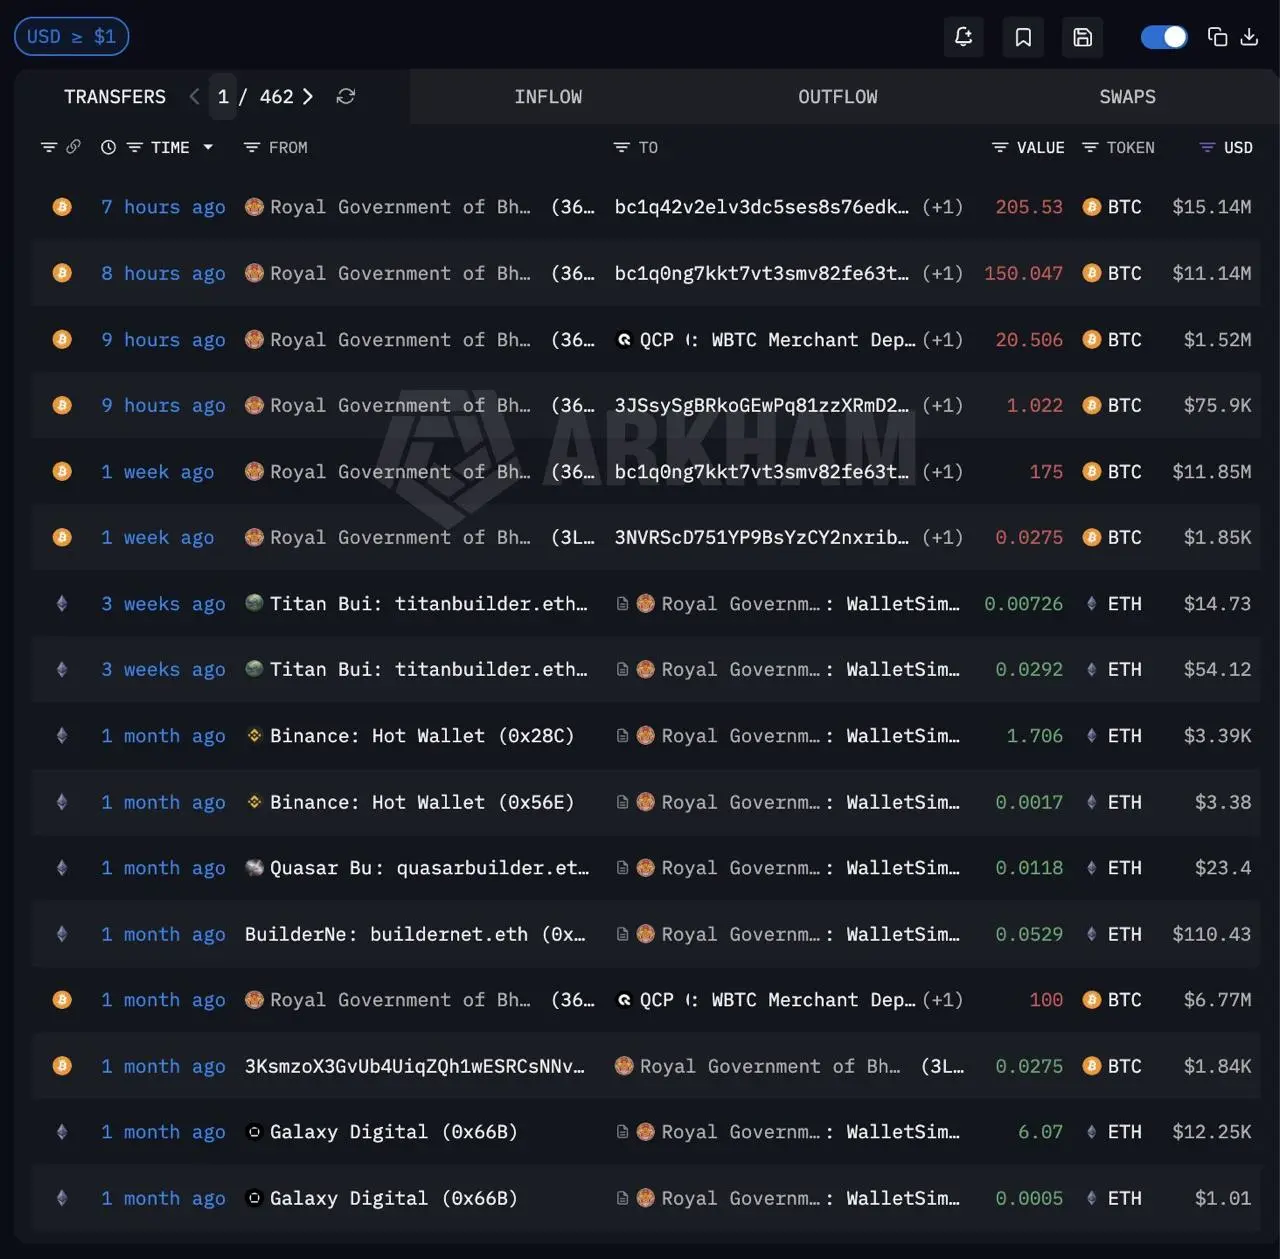Expand (+1) recipients in $11.14M row
This screenshot has width=1280, height=1259.
tap(942, 273)
